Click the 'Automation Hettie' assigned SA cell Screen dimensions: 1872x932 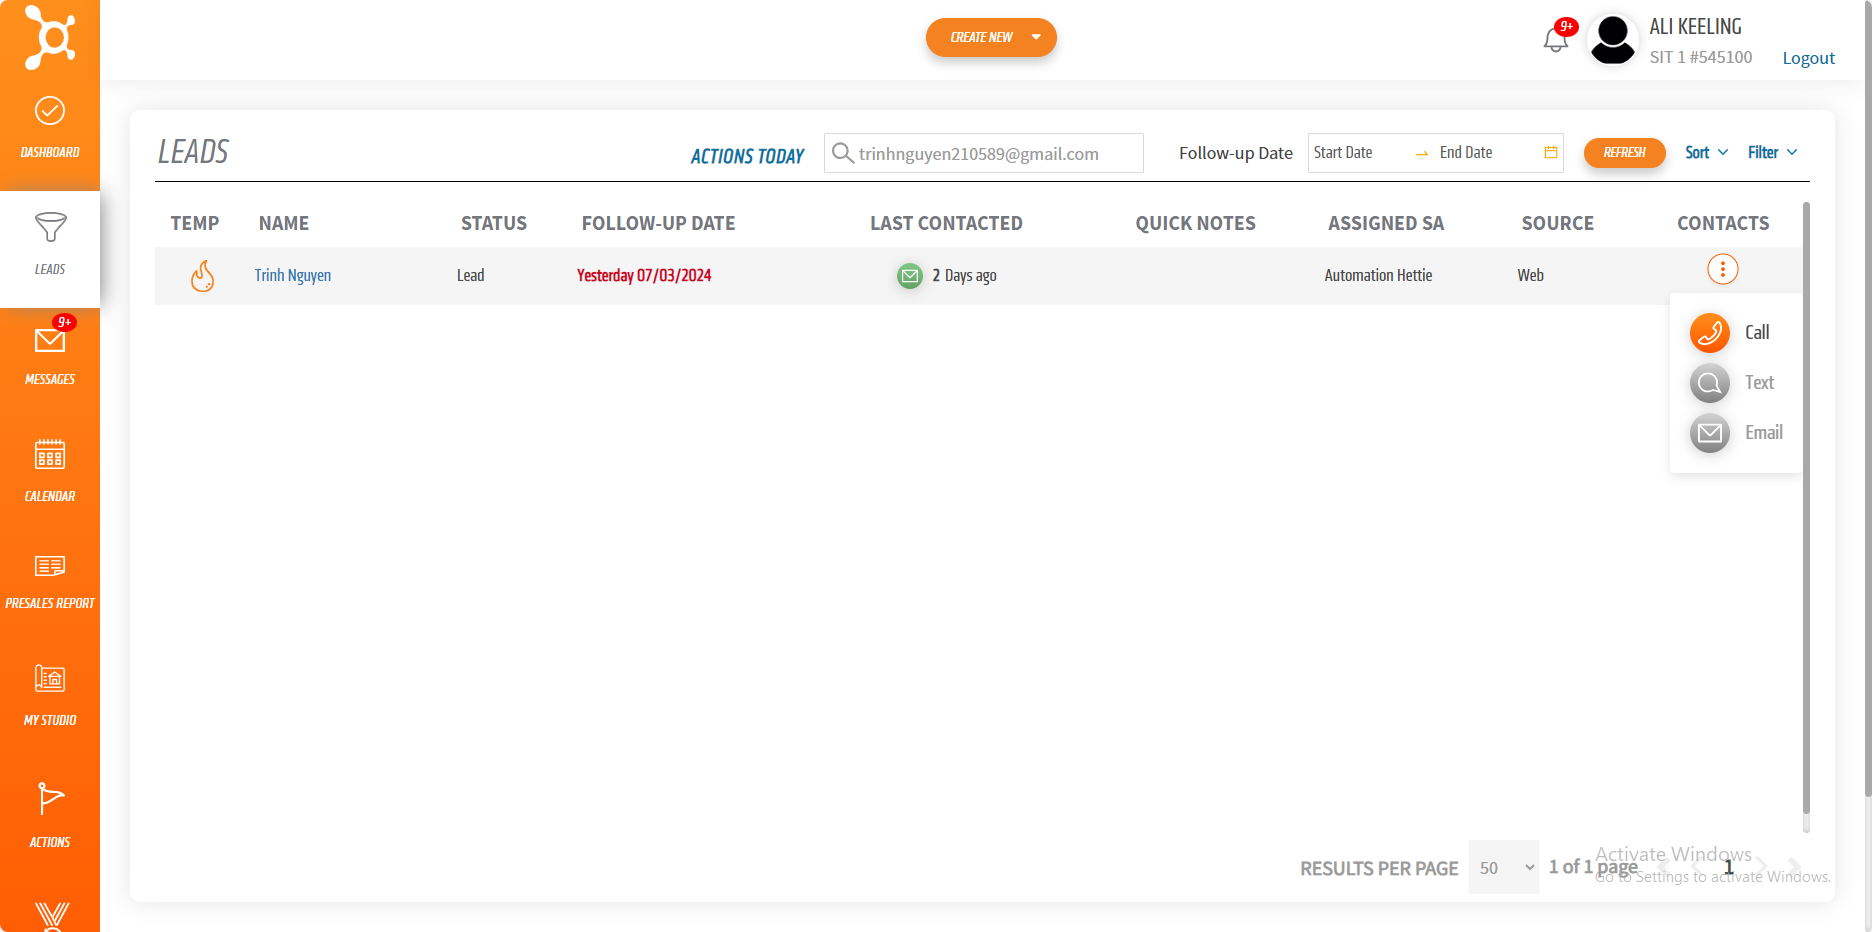[1378, 275]
